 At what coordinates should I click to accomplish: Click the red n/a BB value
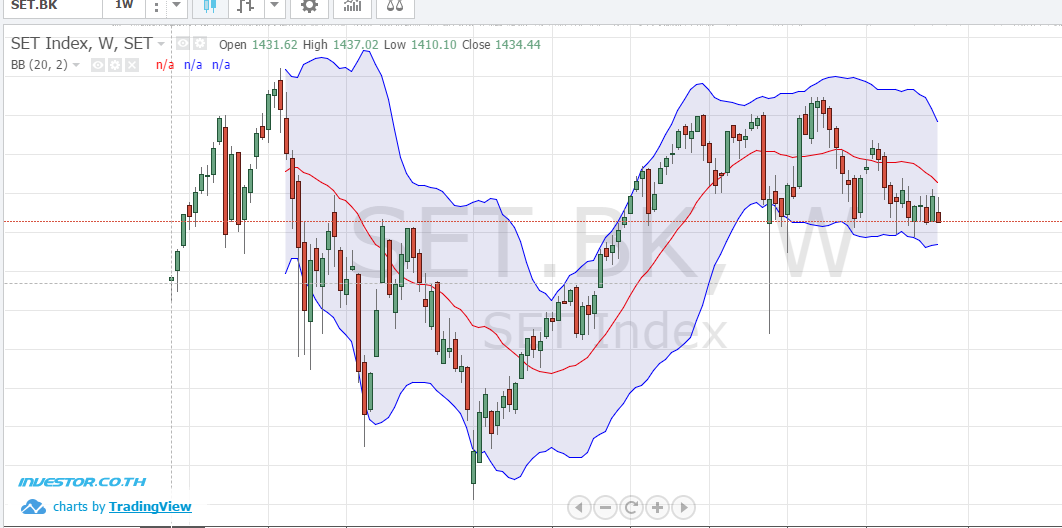pos(165,65)
